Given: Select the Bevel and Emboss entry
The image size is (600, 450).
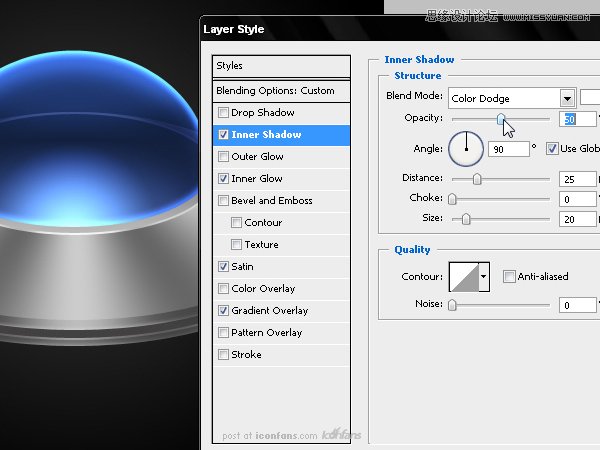Looking at the screenshot, I should point(271,201).
